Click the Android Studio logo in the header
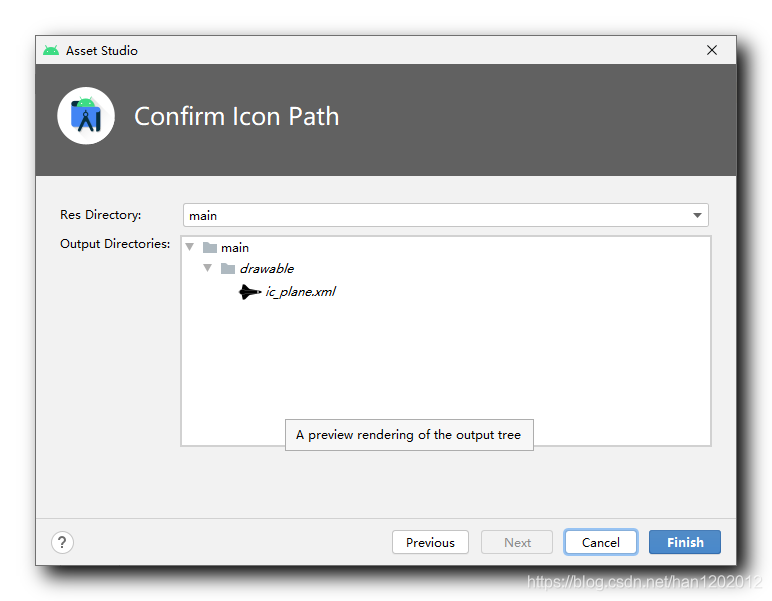Image resolution: width=772 pixels, height=601 pixels. [86, 116]
